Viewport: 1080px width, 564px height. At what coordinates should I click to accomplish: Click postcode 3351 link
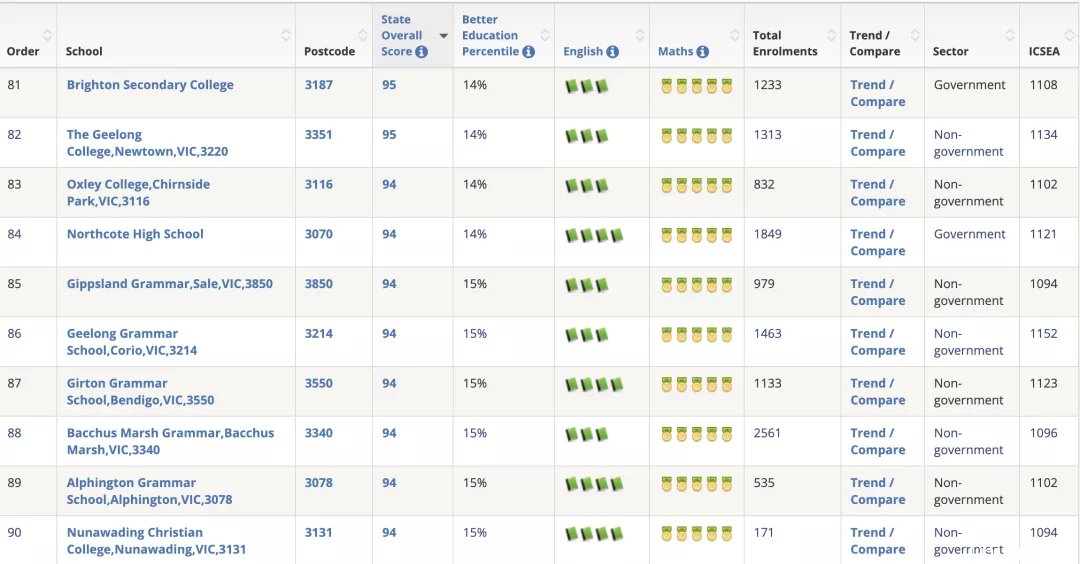tap(319, 134)
